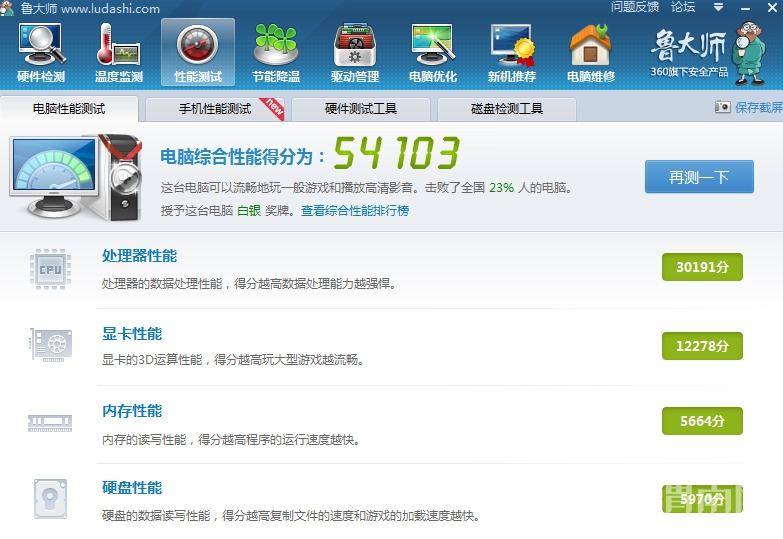Open 节能降温 clover icon
Viewport: 783px width, 539px height.
[x=276, y=52]
